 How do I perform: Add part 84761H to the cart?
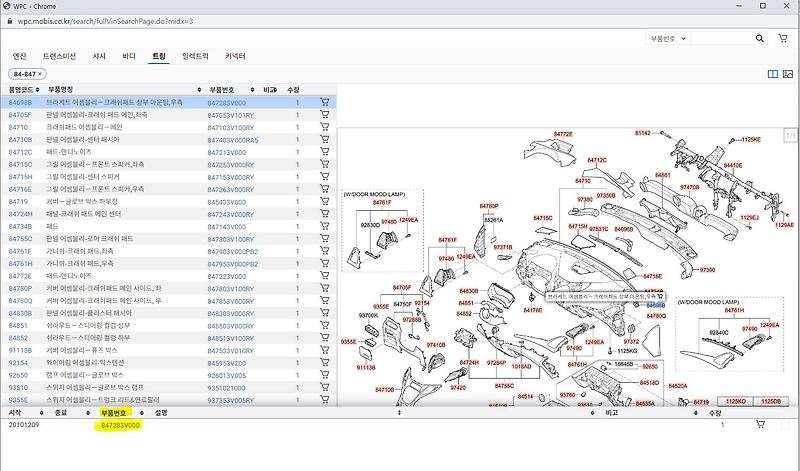(324, 263)
